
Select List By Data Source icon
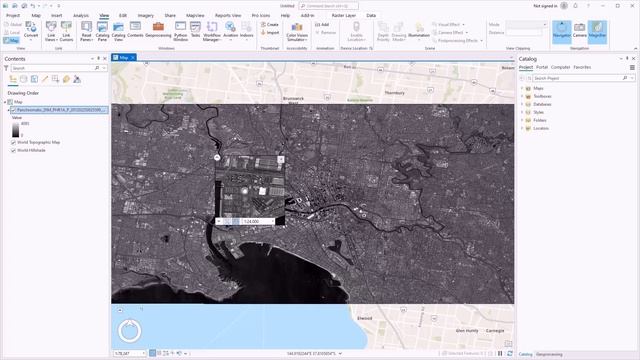(24, 79)
